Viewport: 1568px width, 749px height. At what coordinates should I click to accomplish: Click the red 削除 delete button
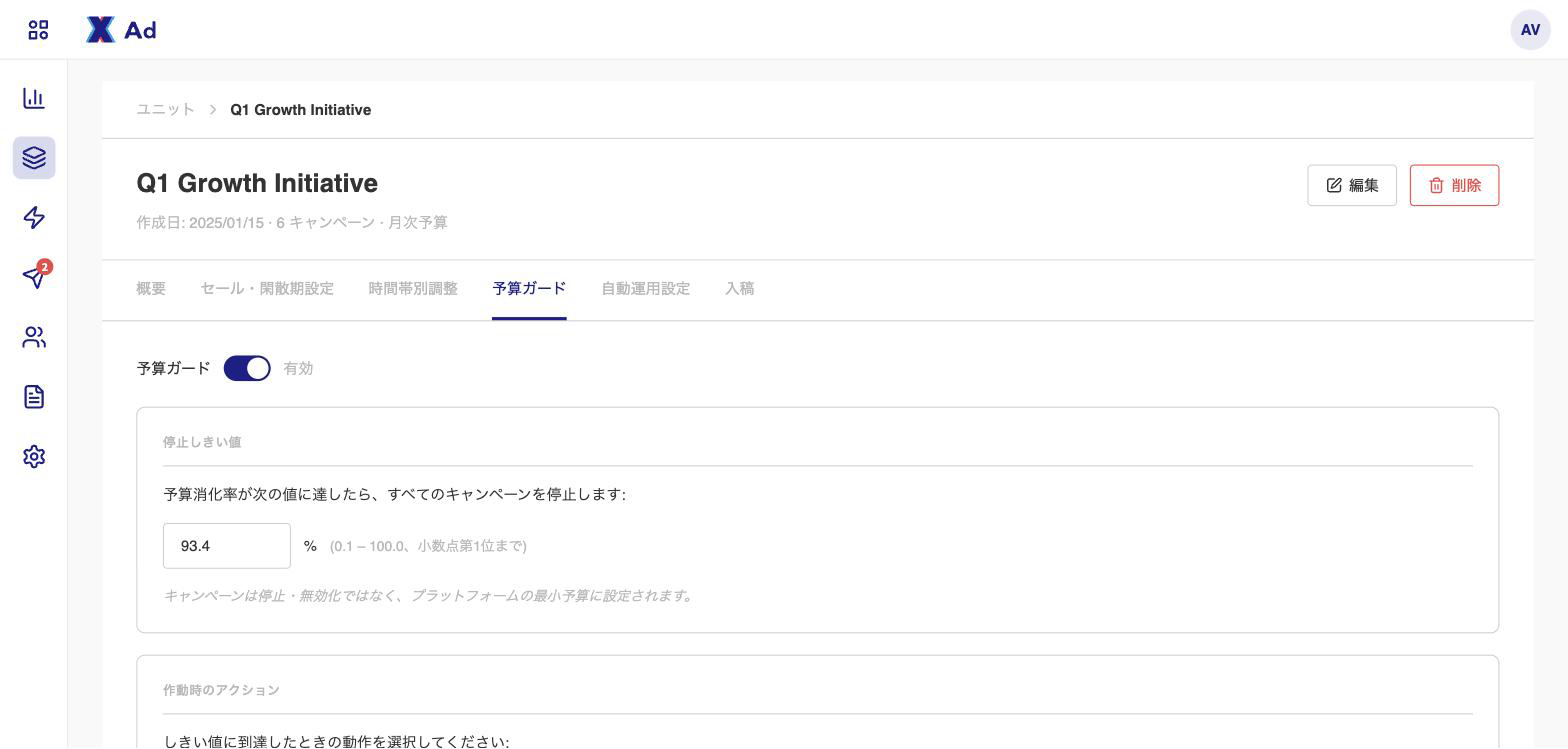(x=1454, y=186)
